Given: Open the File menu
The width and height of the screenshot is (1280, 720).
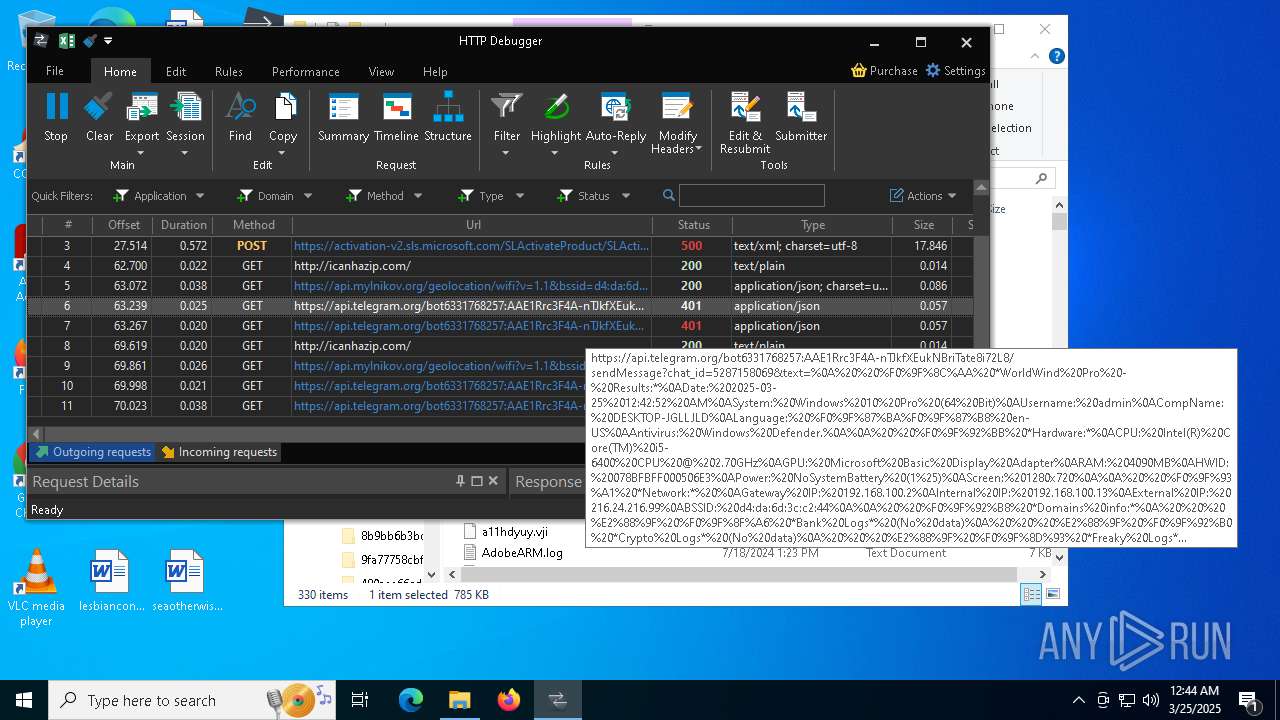Looking at the screenshot, I should coord(55,71).
